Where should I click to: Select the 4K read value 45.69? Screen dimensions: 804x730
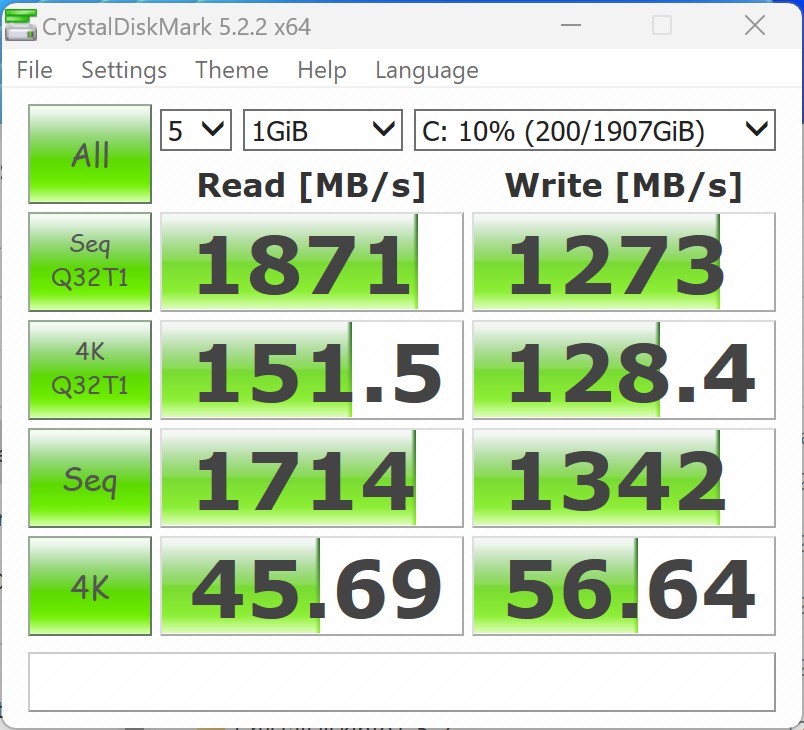click(312, 586)
